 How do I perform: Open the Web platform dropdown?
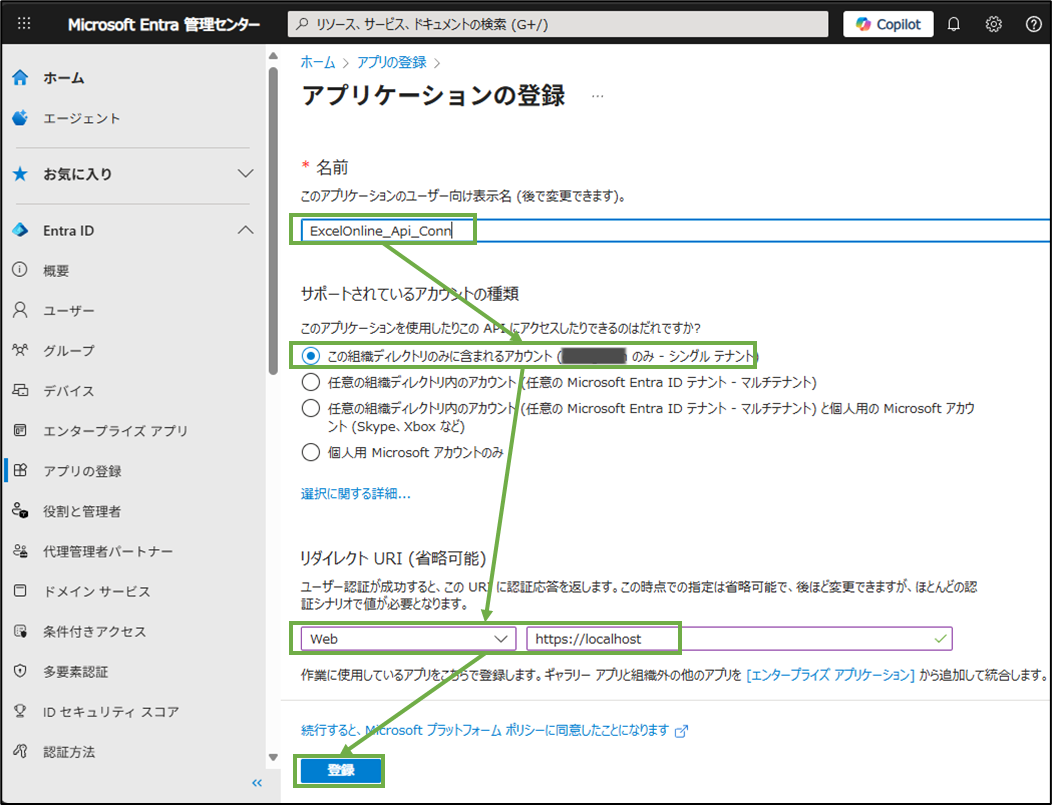click(408, 639)
